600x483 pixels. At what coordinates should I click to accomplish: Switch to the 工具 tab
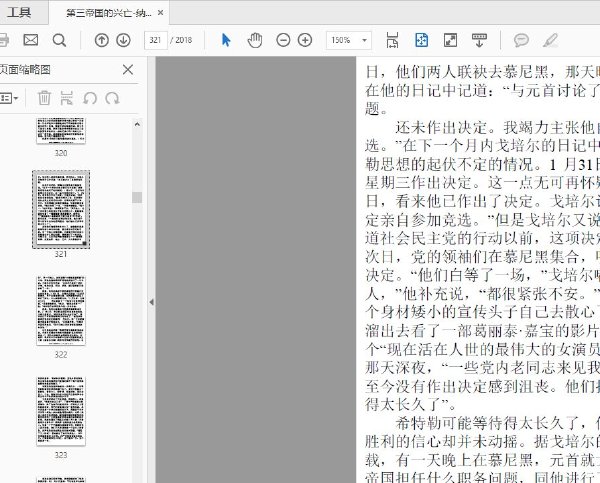(x=19, y=13)
